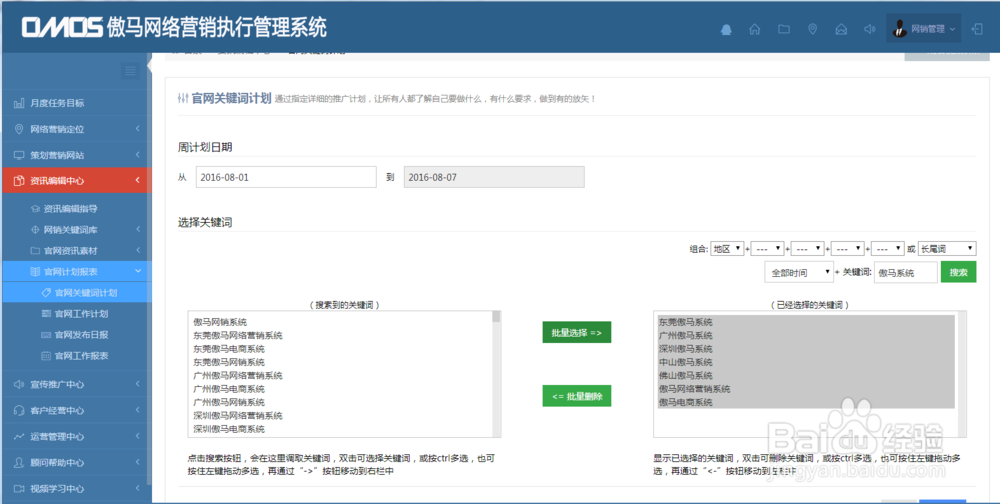Viewport: 1000px width, 504px height.
Task: Select 傲马网络营销系统 in chosen keywords list
Action: [x=695, y=389]
